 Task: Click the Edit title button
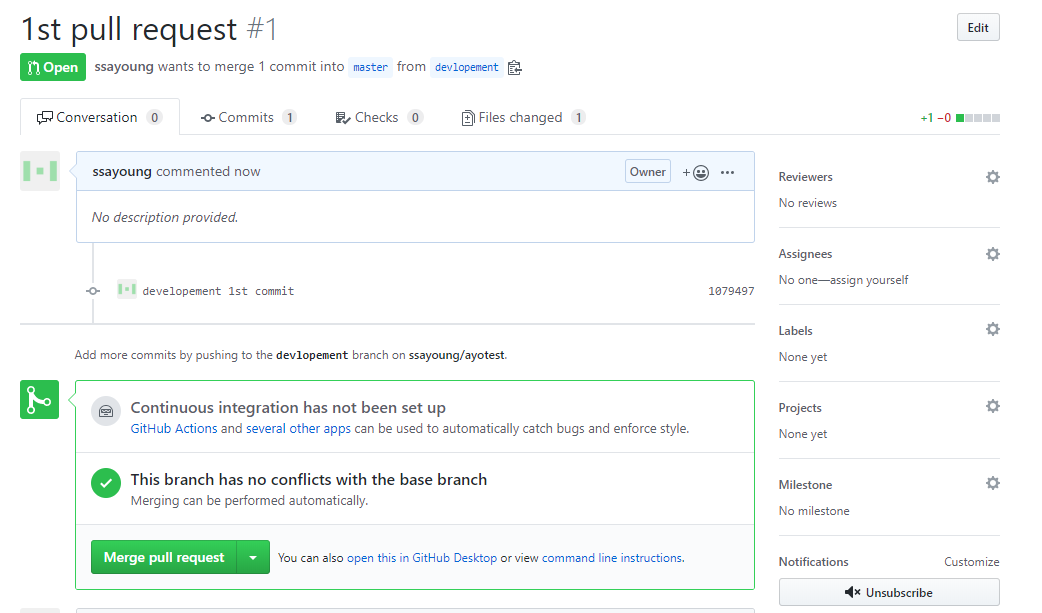[978, 27]
